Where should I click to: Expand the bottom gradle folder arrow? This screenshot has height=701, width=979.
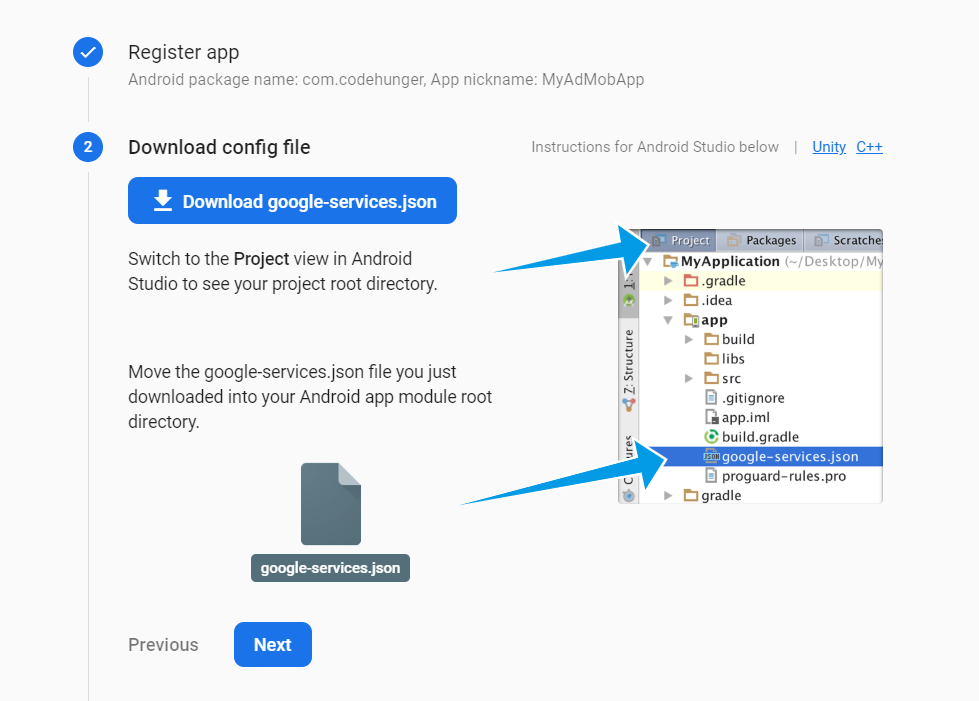click(x=668, y=496)
